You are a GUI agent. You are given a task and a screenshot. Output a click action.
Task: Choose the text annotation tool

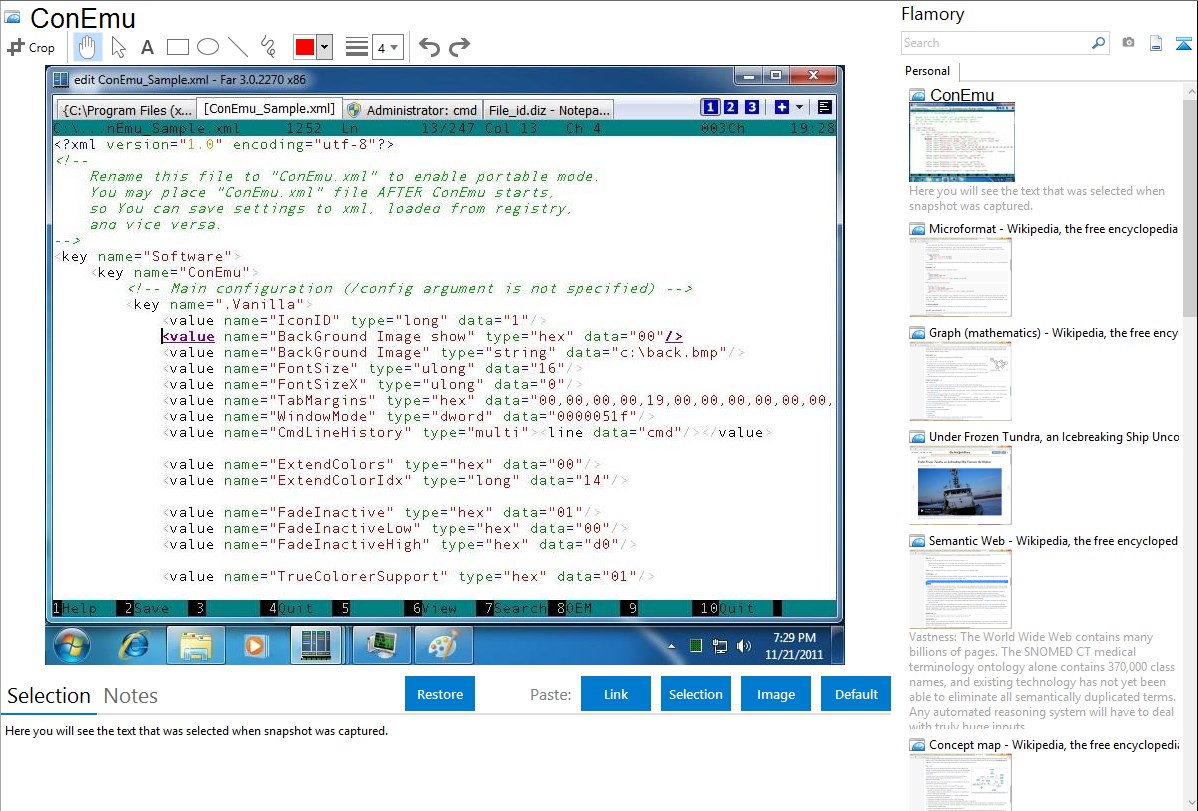147,47
